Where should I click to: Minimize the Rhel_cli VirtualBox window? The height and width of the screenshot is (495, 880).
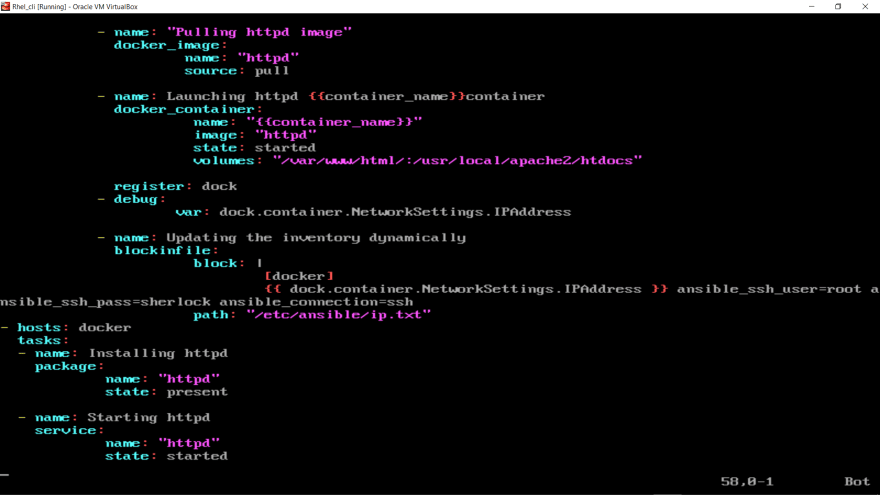pyautogui.click(x=812, y=6)
